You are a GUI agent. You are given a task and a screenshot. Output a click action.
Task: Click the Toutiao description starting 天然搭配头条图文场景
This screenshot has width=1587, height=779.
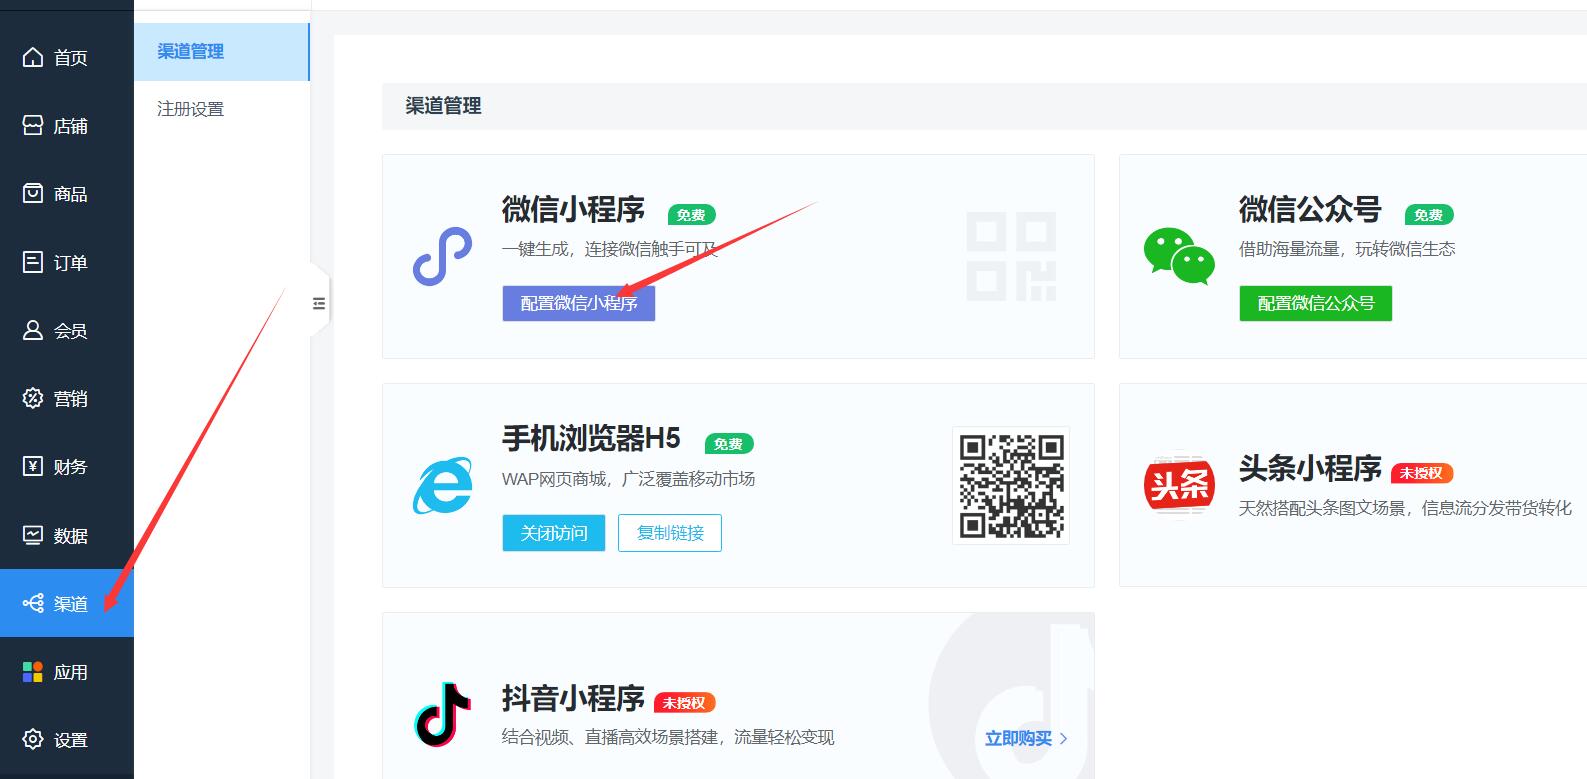tap(1405, 508)
